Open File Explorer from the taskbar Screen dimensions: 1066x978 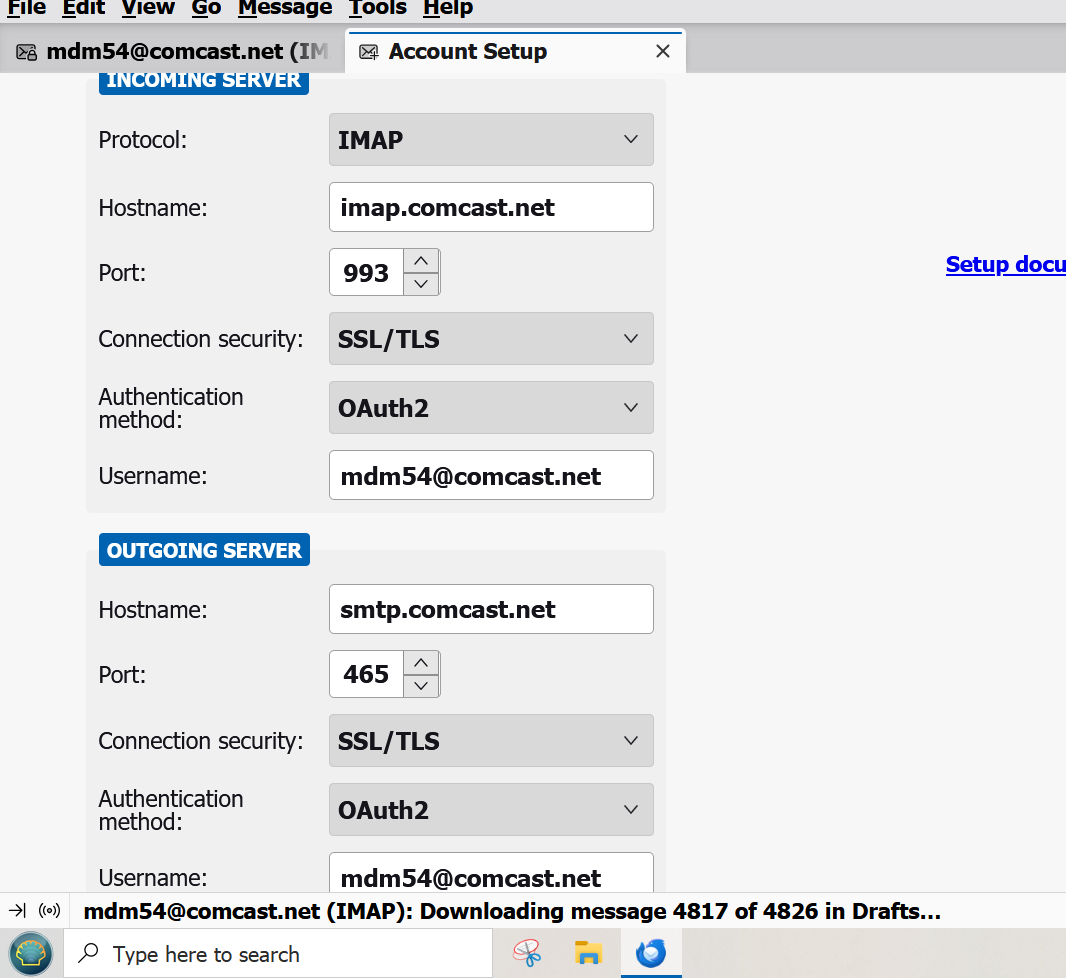588,954
